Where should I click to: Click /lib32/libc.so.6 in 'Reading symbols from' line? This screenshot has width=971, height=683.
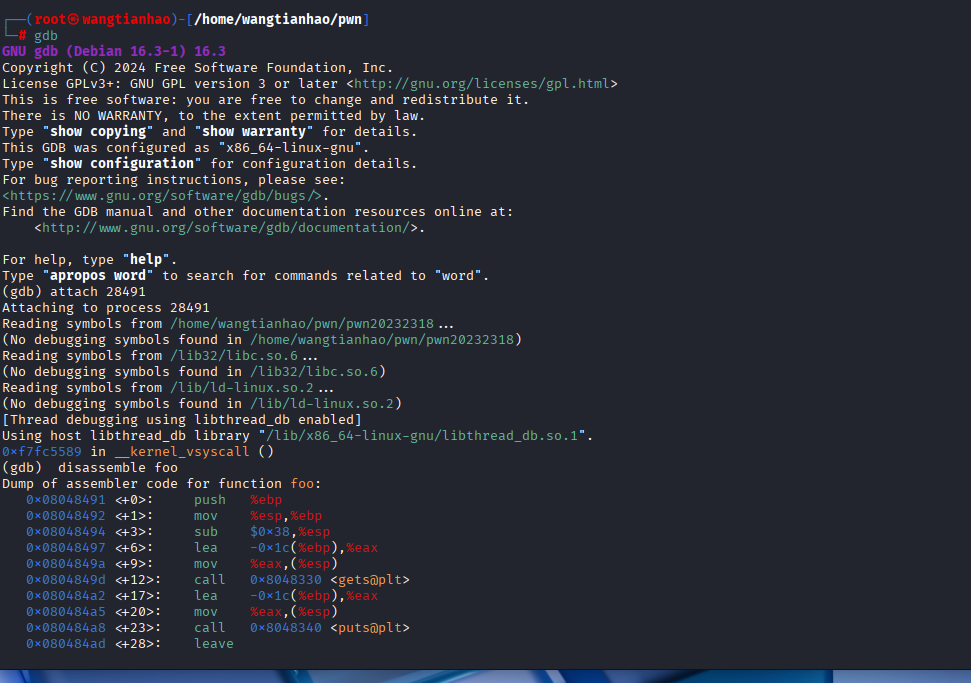[234, 356]
